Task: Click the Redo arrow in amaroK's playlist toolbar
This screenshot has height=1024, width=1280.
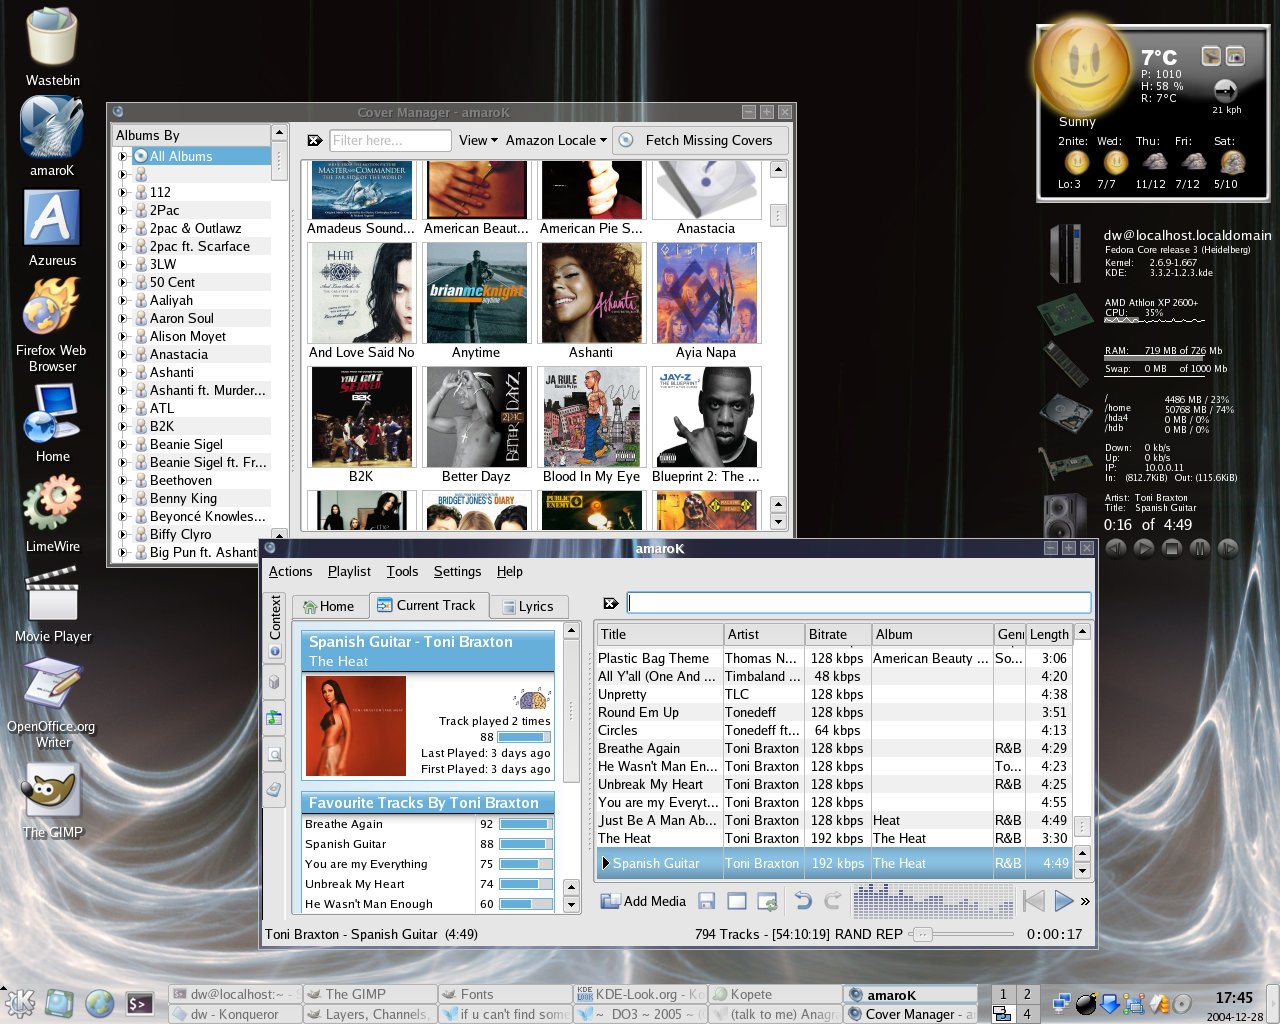Action: (832, 901)
